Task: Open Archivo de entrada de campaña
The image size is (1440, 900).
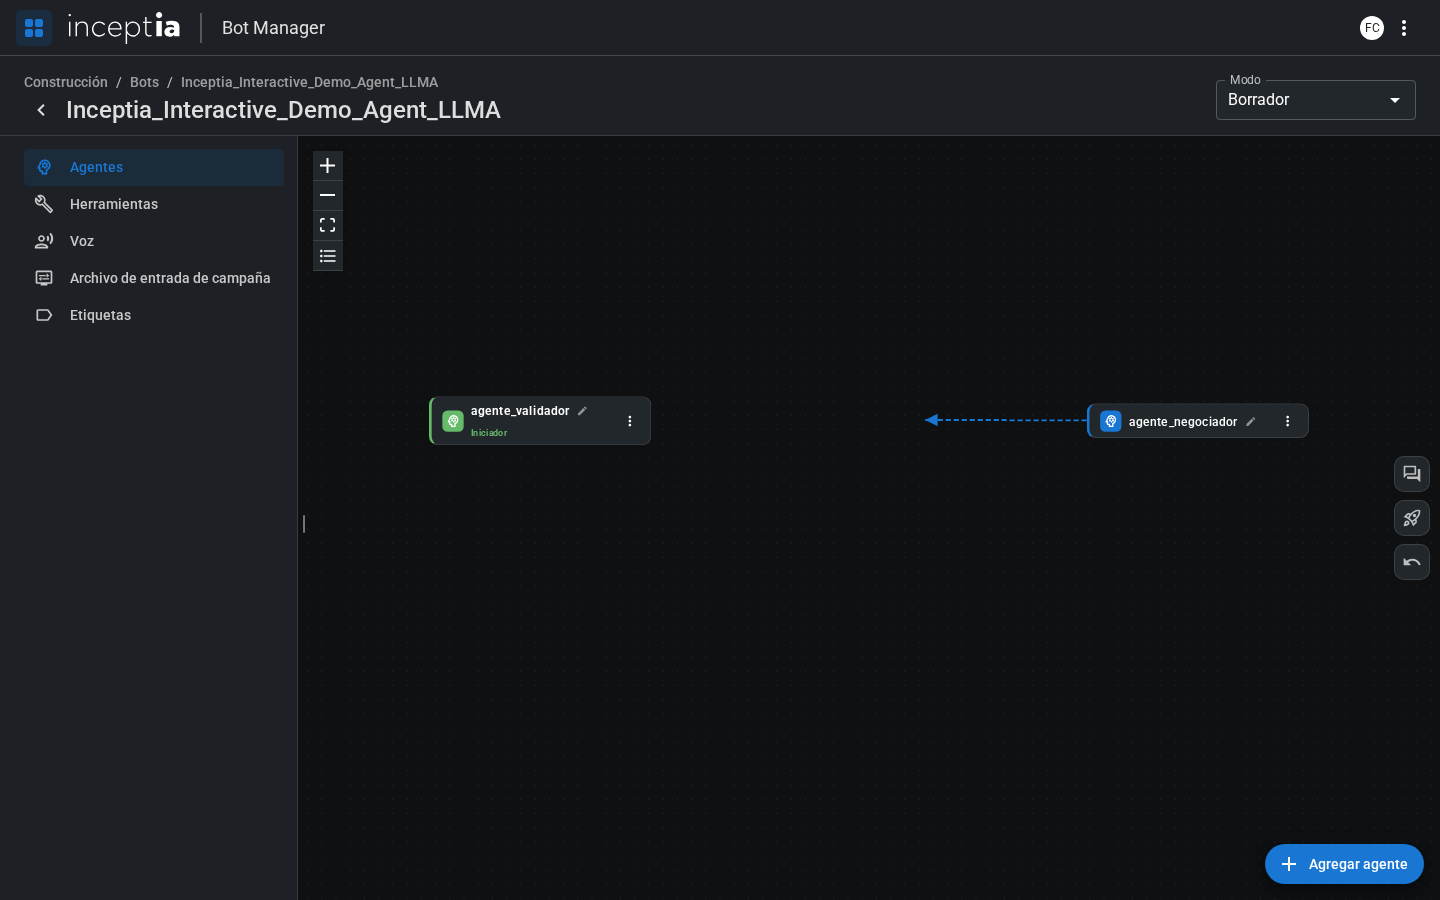Action: (154, 278)
